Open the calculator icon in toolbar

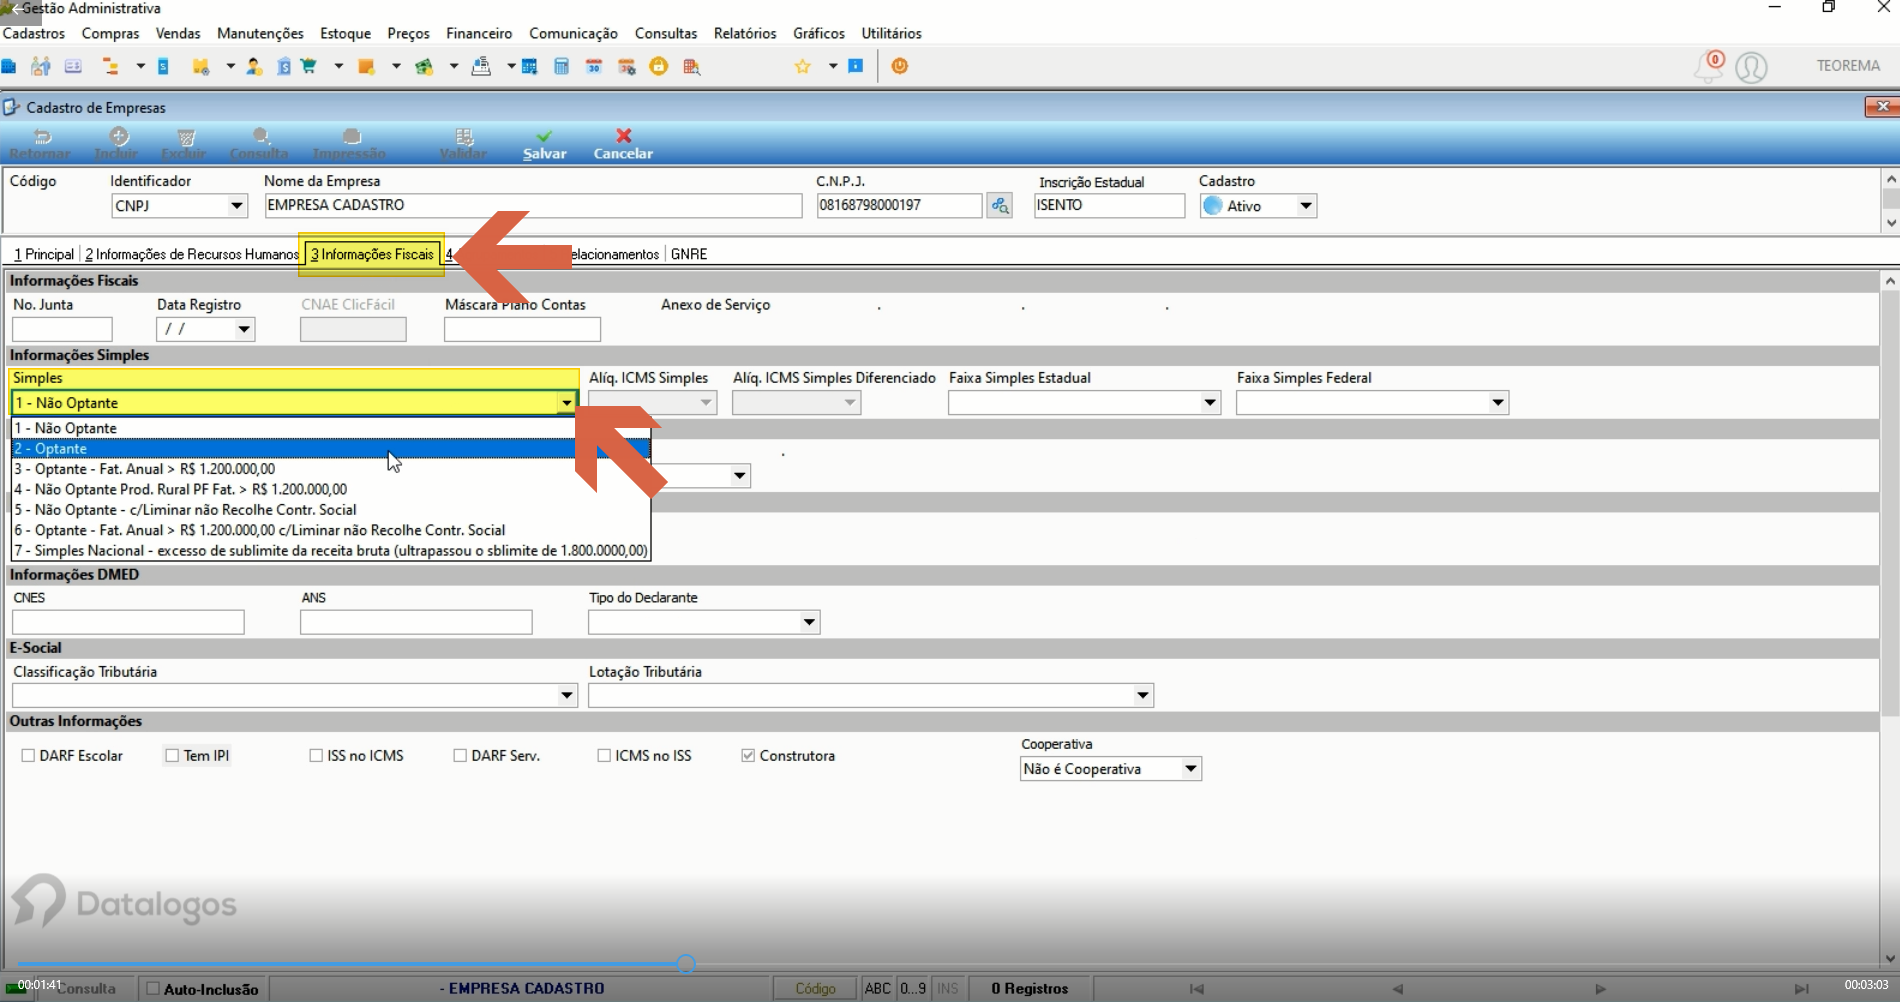pyautogui.click(x=561, y=66)
